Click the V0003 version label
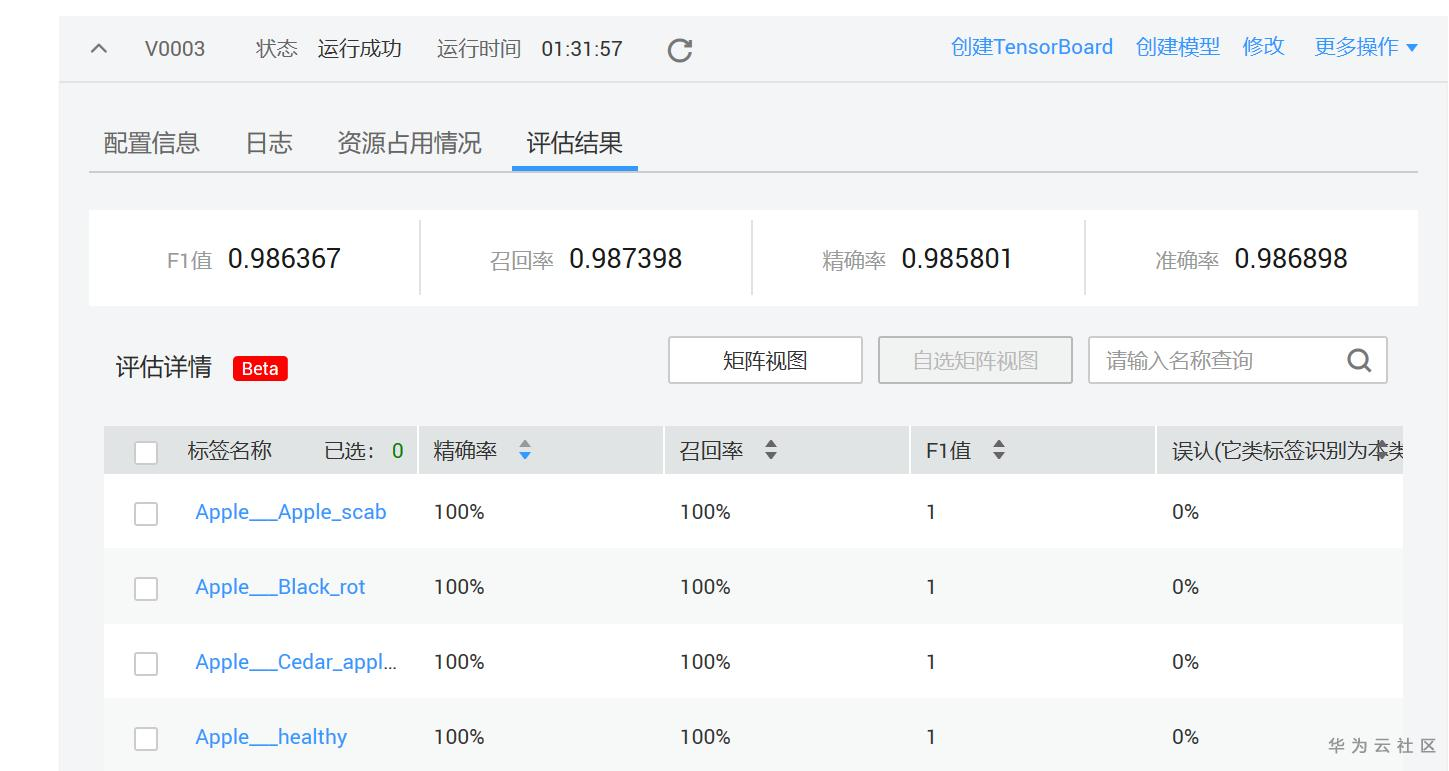1449x771 pixels. click(175, 48)
